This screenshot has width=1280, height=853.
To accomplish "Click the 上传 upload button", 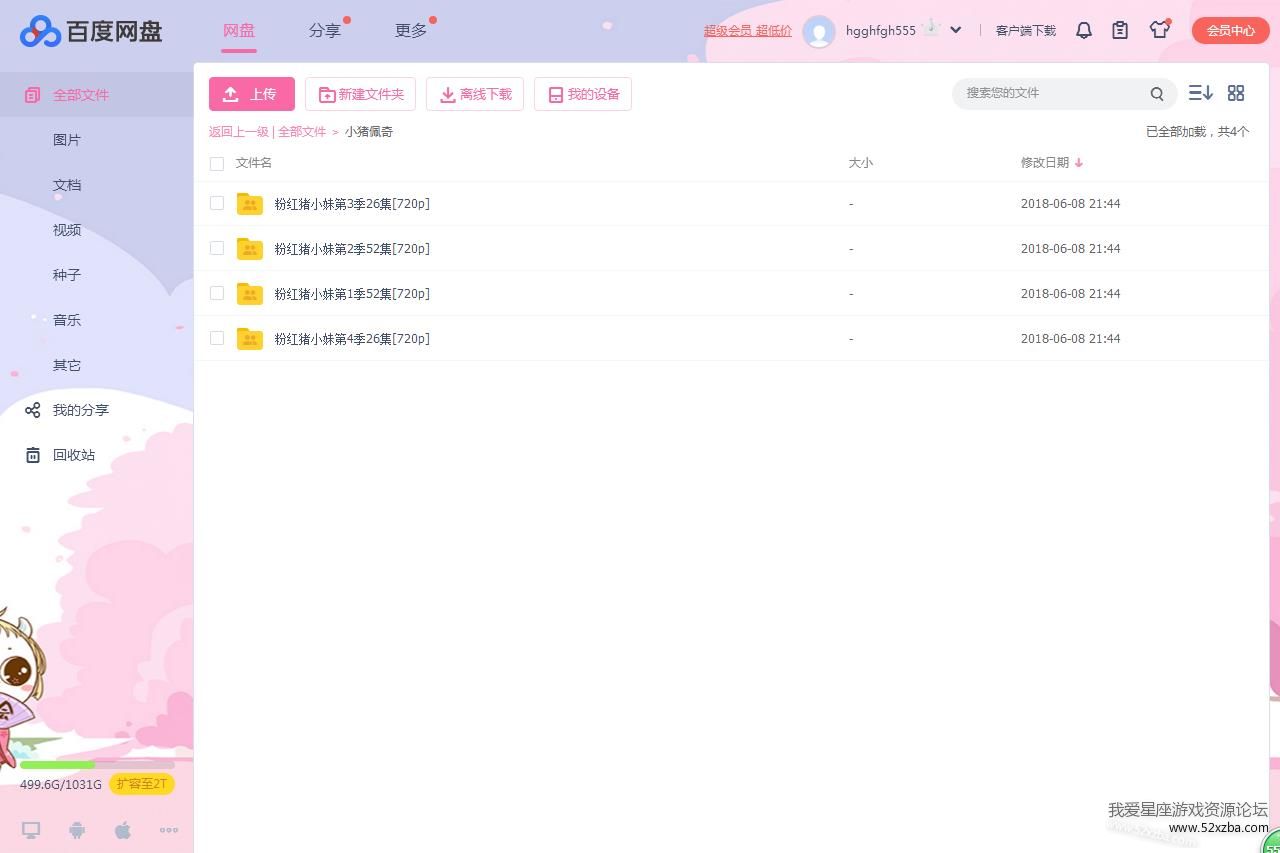I will (x=252, y=94).
